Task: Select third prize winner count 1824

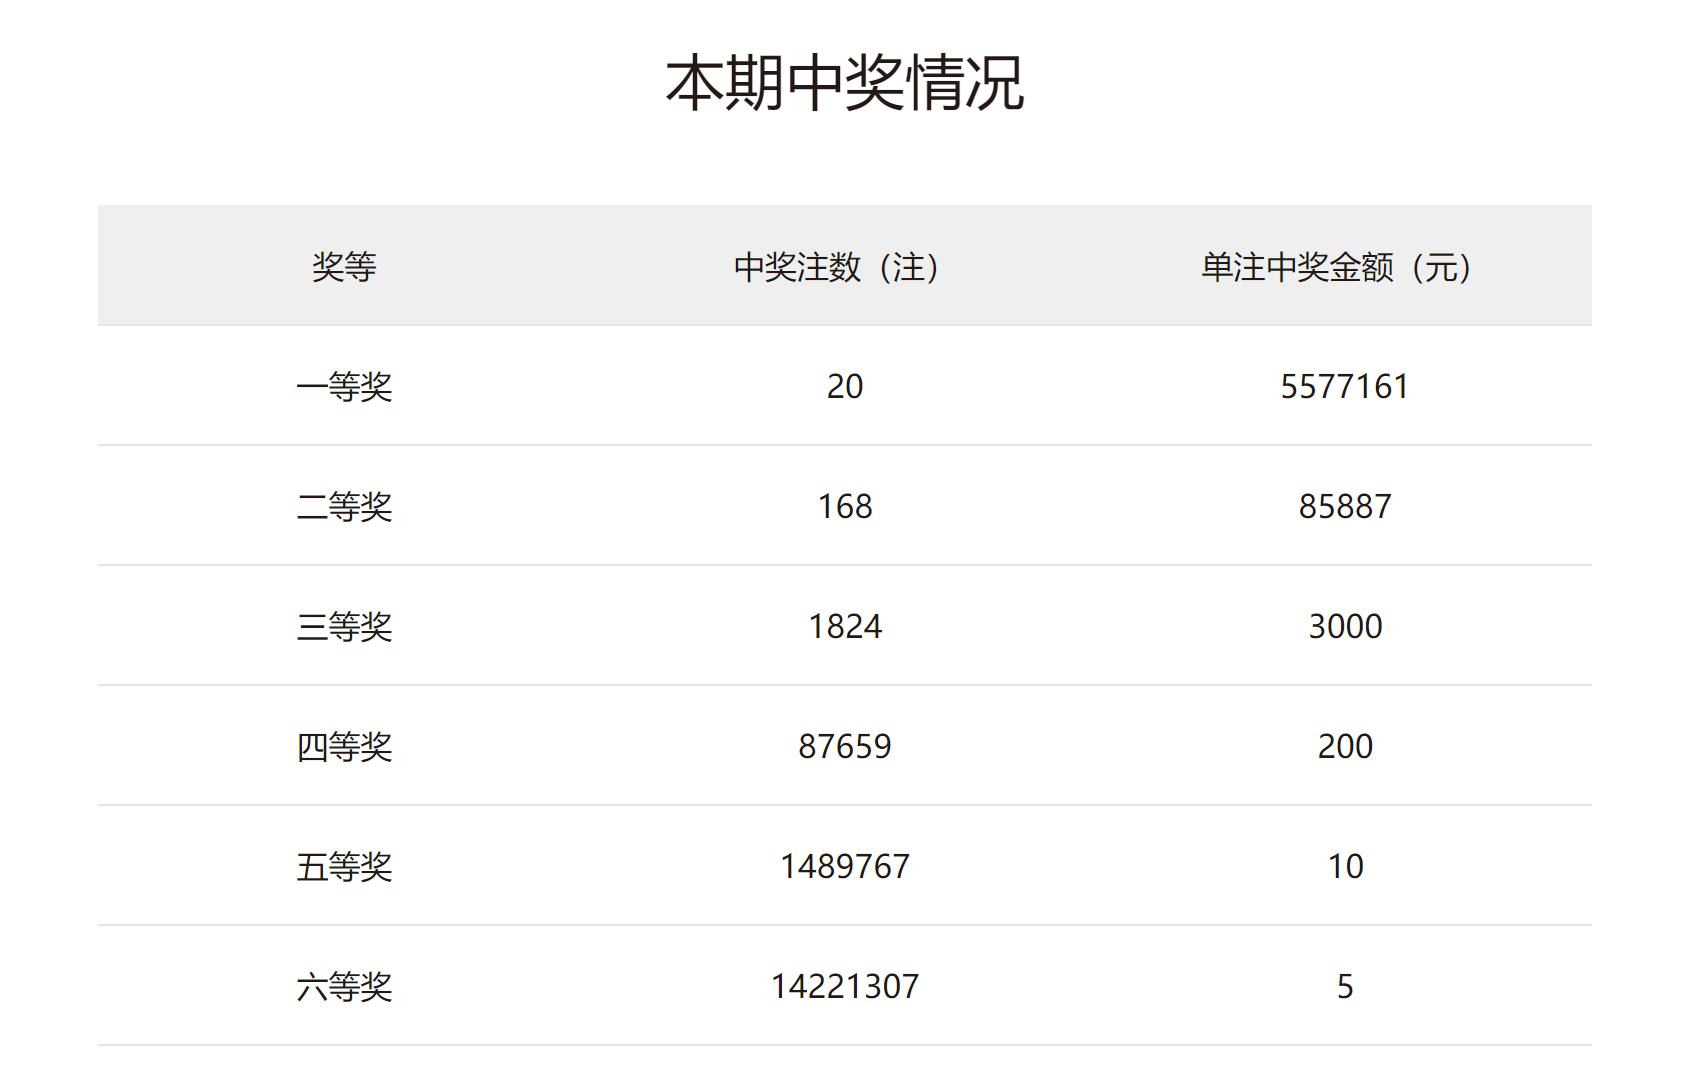Action: pyautogui.click(x=845, y=627)
